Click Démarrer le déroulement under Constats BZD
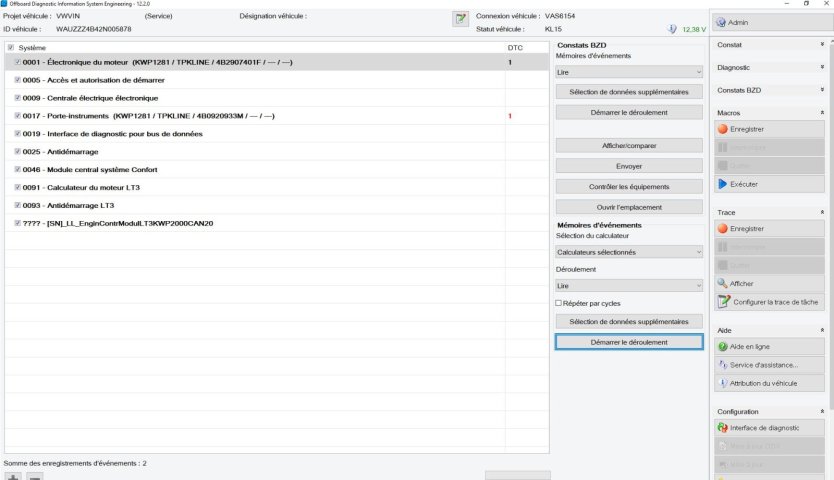Viewport: 834px width, 480px height. 629,113
